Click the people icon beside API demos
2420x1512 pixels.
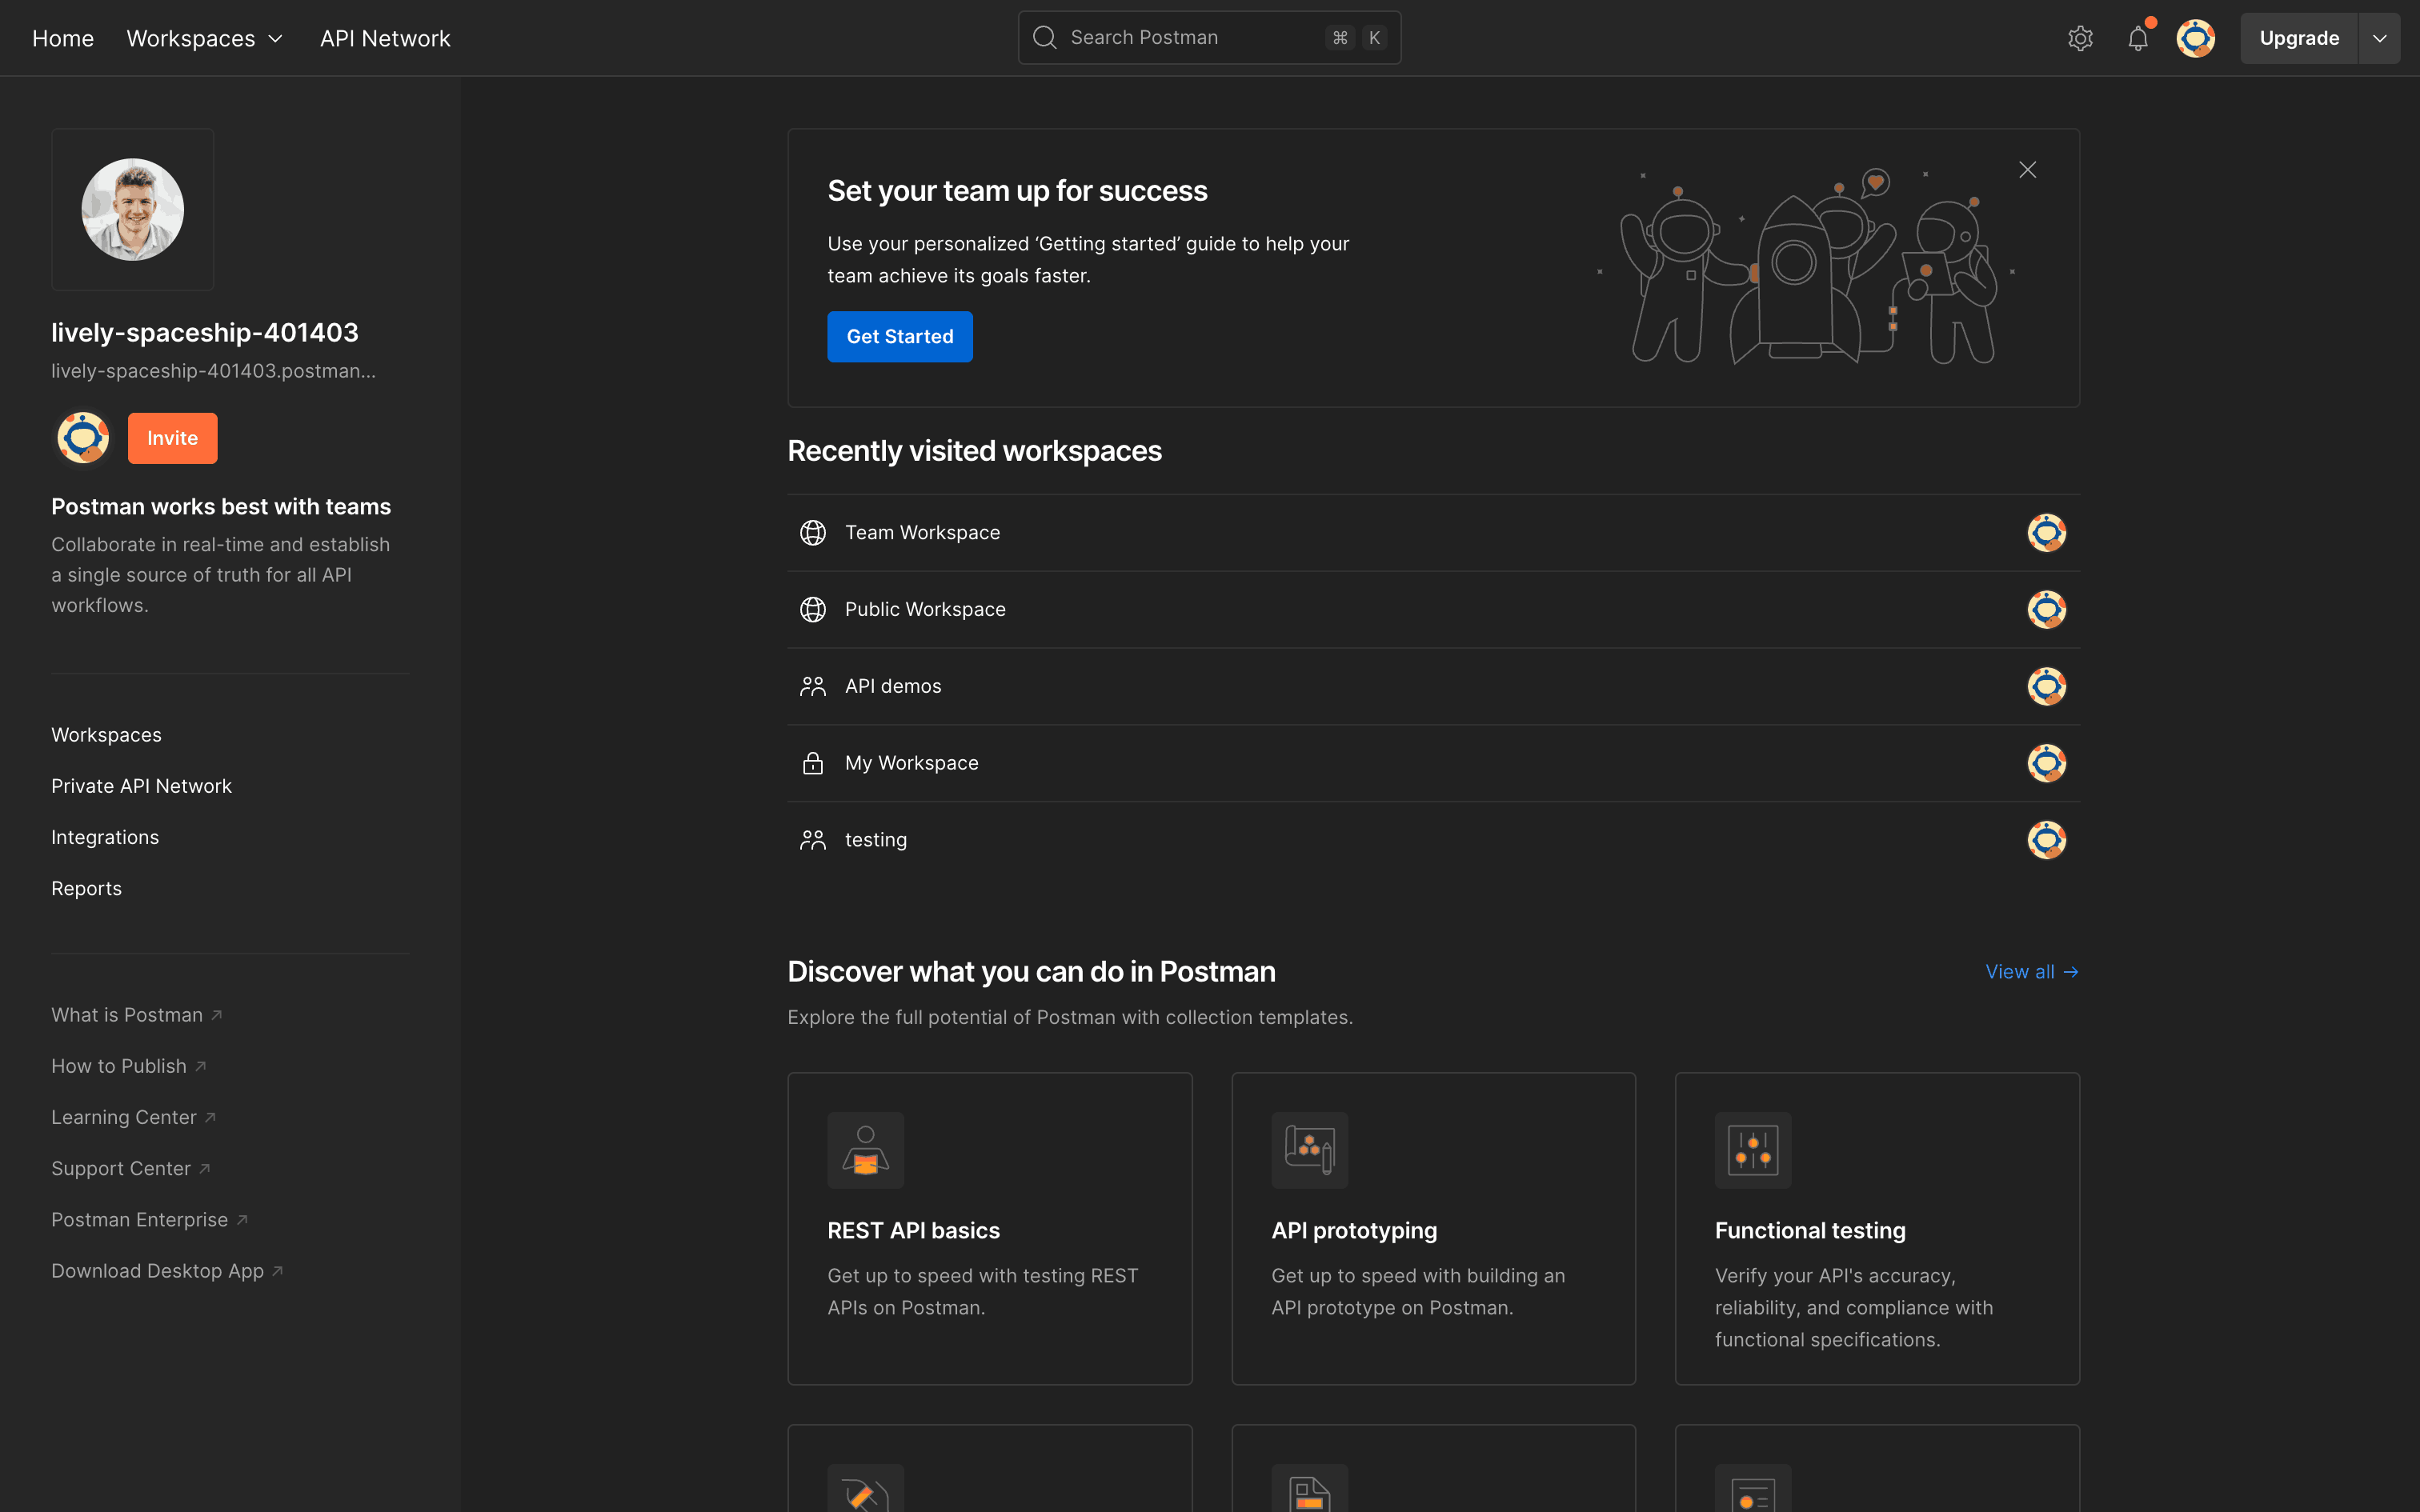[x=813, y=686]
